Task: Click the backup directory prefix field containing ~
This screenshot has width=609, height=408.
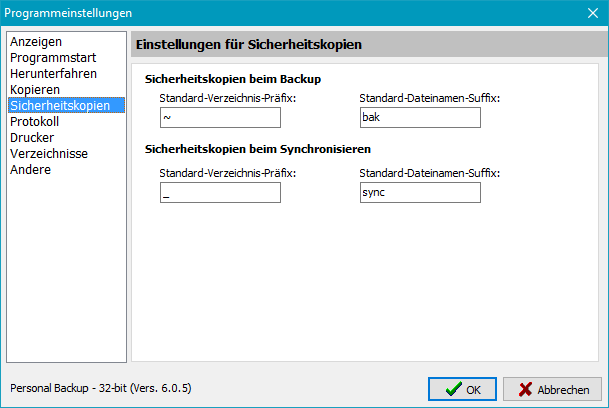Action: pos(220,118)
